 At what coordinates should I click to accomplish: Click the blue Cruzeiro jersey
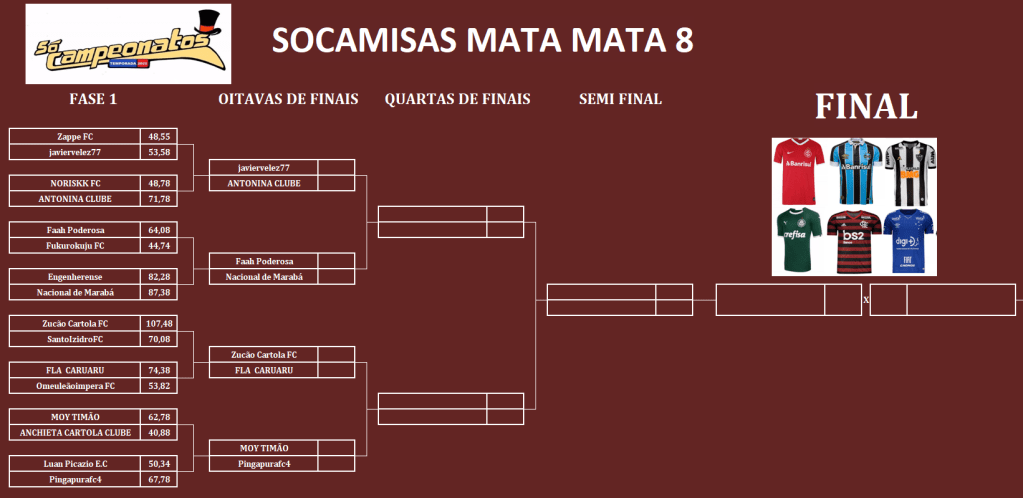(908, 241)
